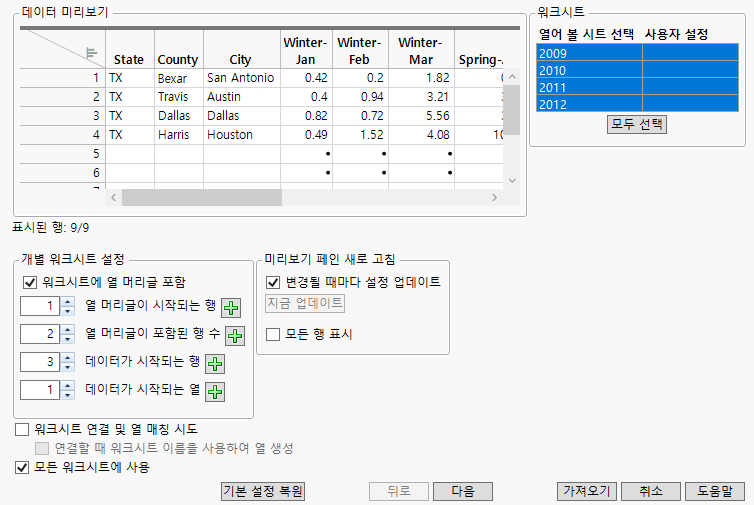Click the Winter-Mar column header

pos(421,51)
